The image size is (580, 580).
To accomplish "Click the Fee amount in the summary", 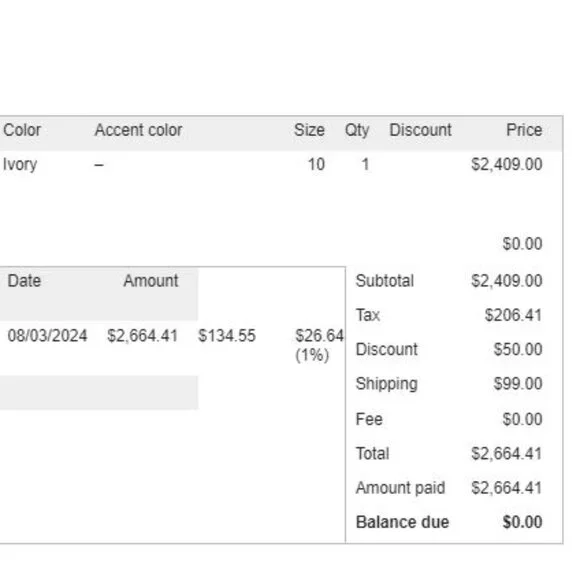I will (x=522, y=419).
